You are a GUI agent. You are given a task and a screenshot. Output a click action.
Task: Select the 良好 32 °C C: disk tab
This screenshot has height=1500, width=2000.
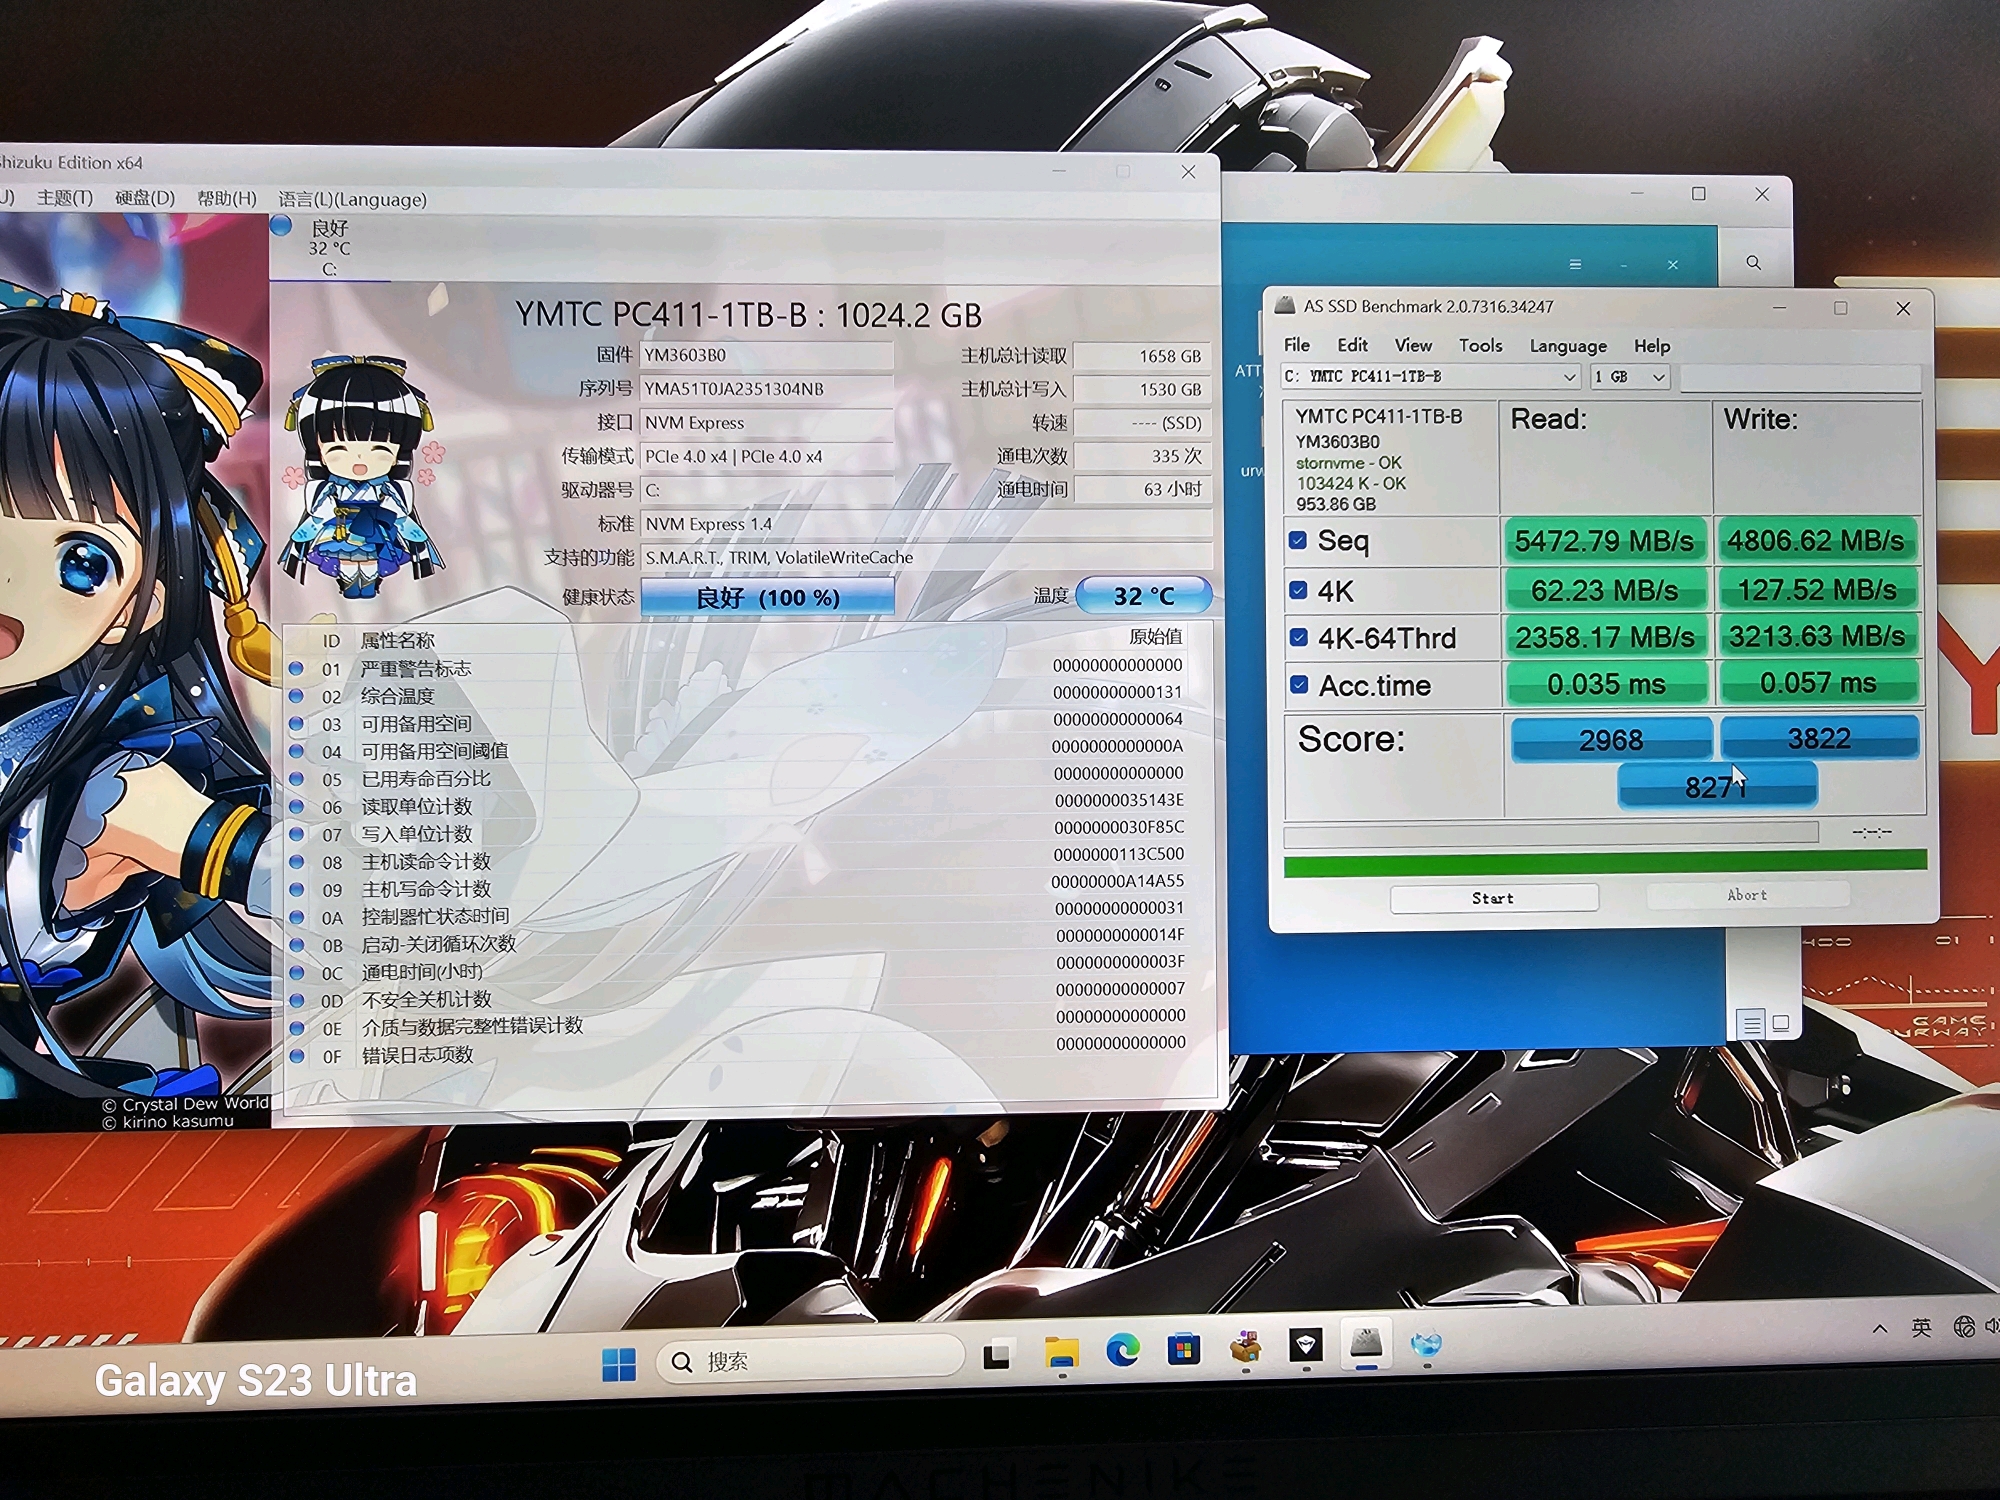click(x=330, y=247)
